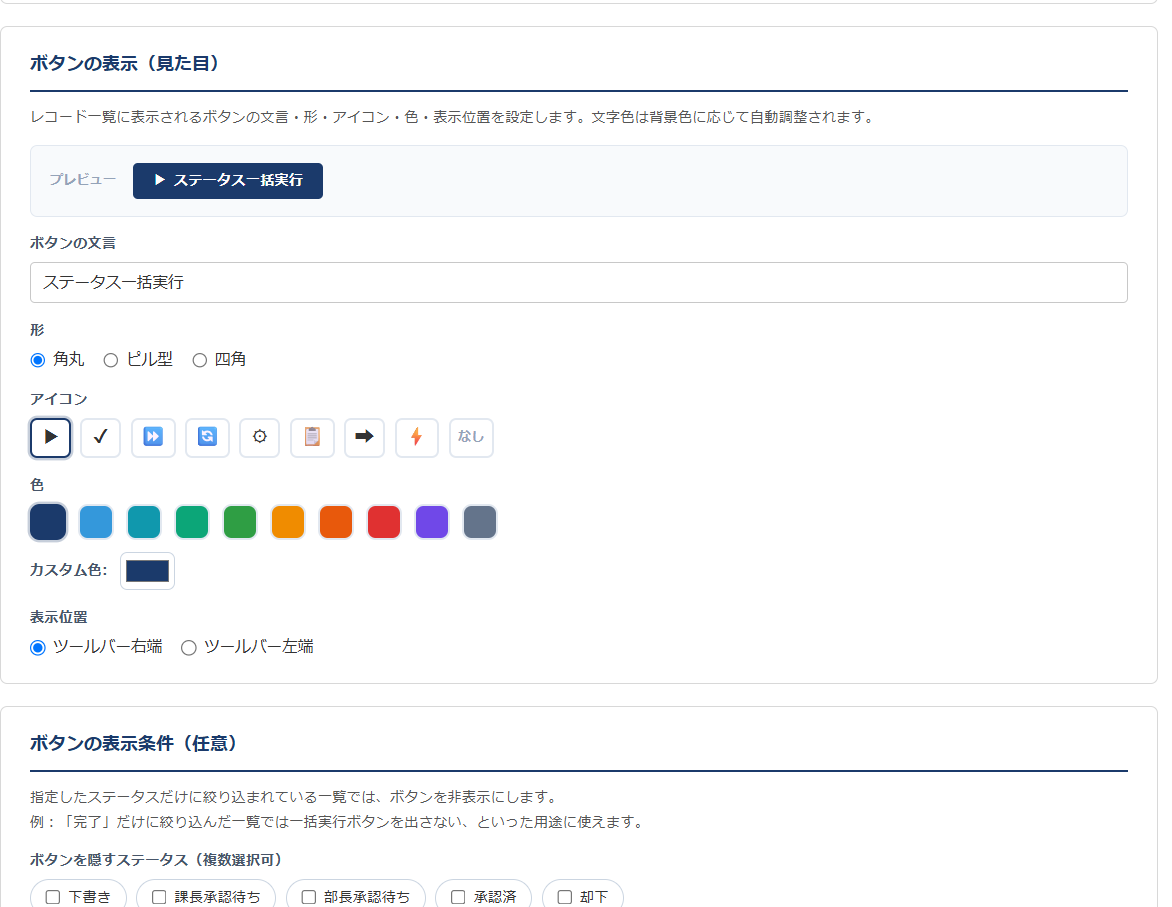Screen dimensions: 1172x907
Task: Select the refresh arrows icon option
Action: tap(207, 437)
